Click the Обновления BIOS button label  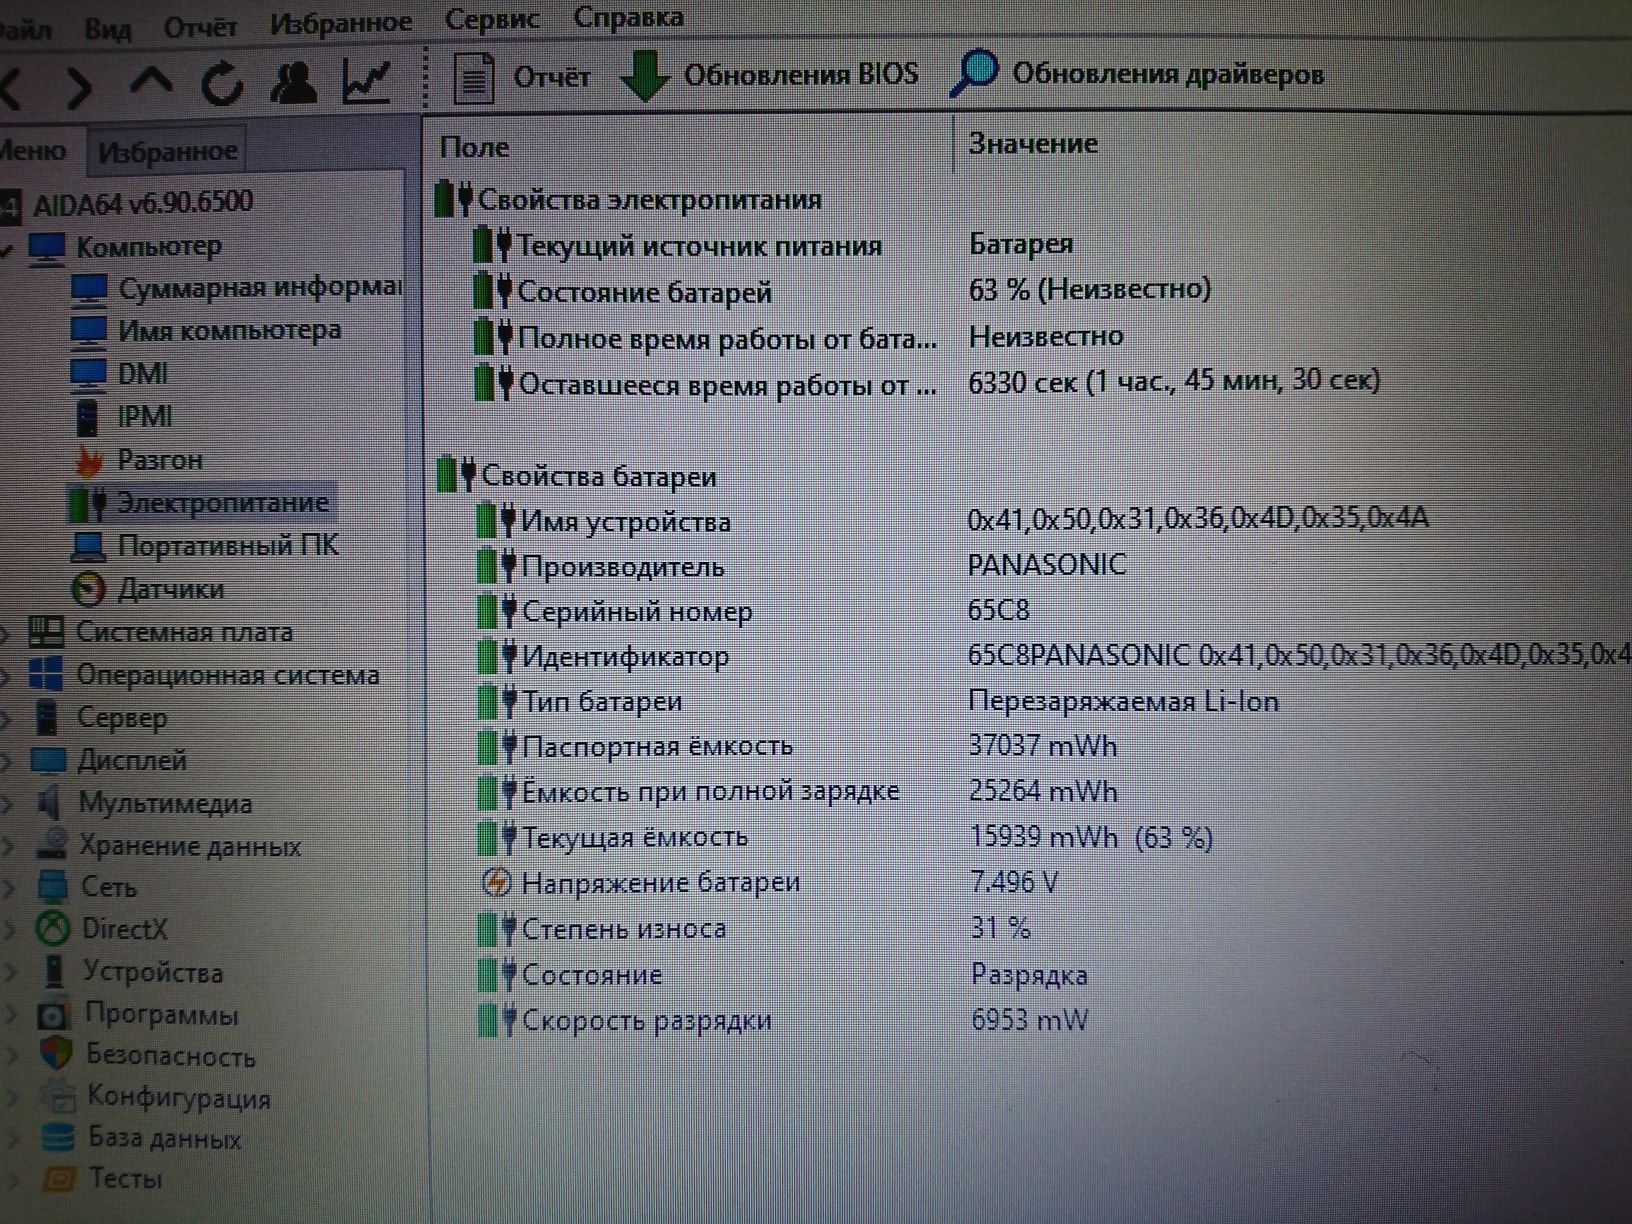pyautogui.click(x=801, y=75)
